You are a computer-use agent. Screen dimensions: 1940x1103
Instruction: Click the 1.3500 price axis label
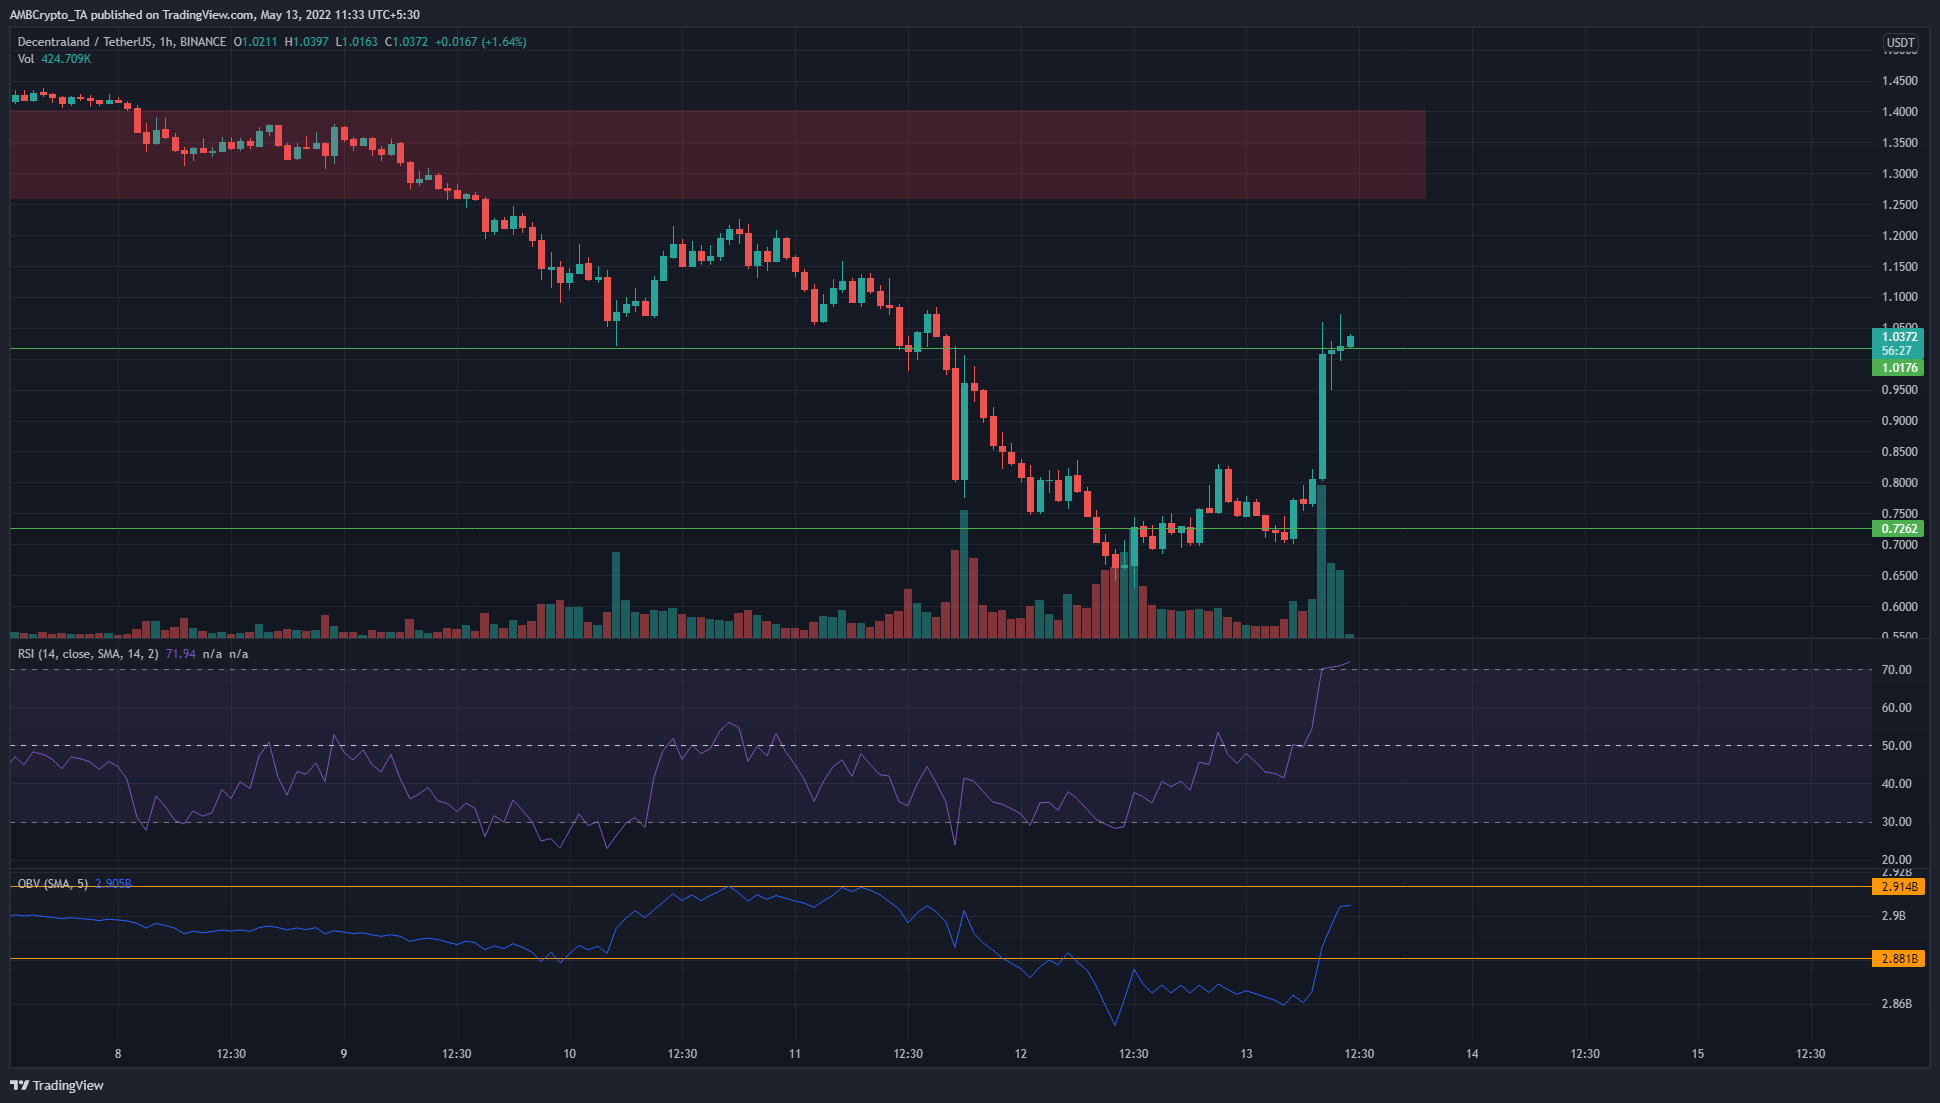[1899, 143]
